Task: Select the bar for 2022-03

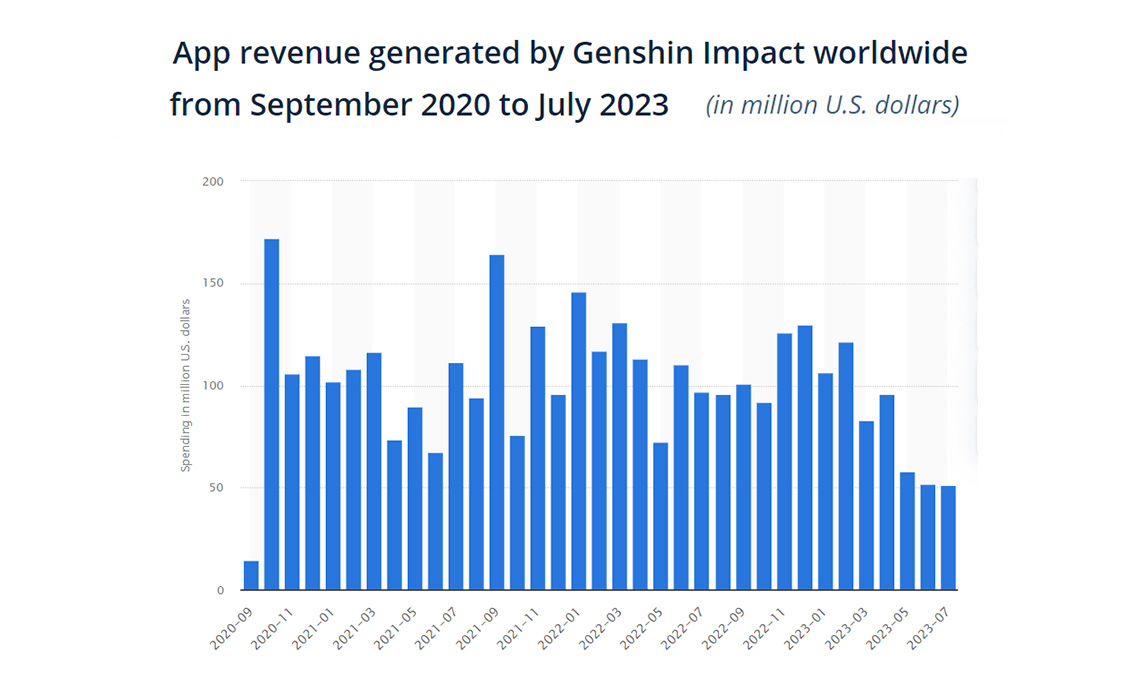Action: 619,456
